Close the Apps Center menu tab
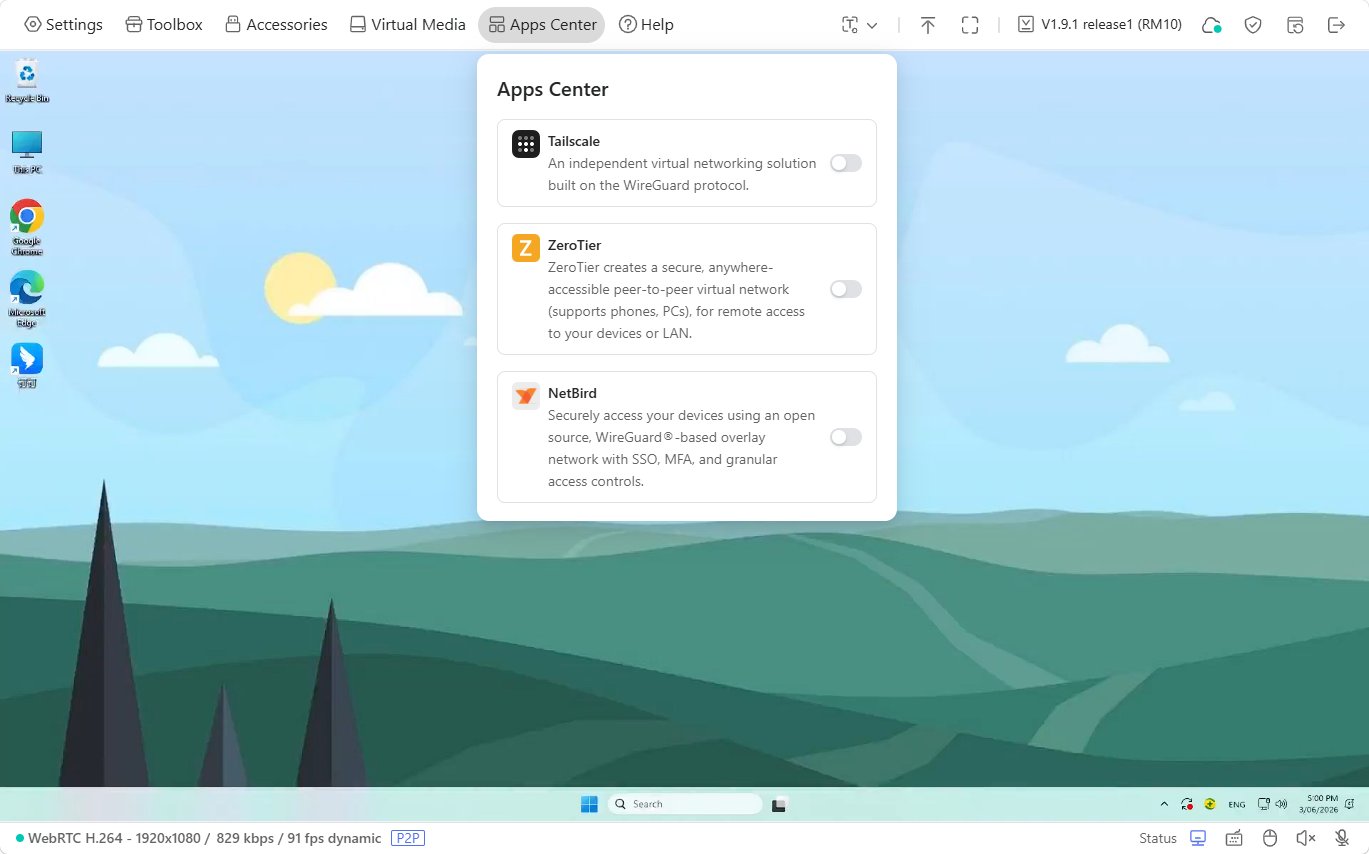Screen dimensions: 1369x854 tap(542, 25)
